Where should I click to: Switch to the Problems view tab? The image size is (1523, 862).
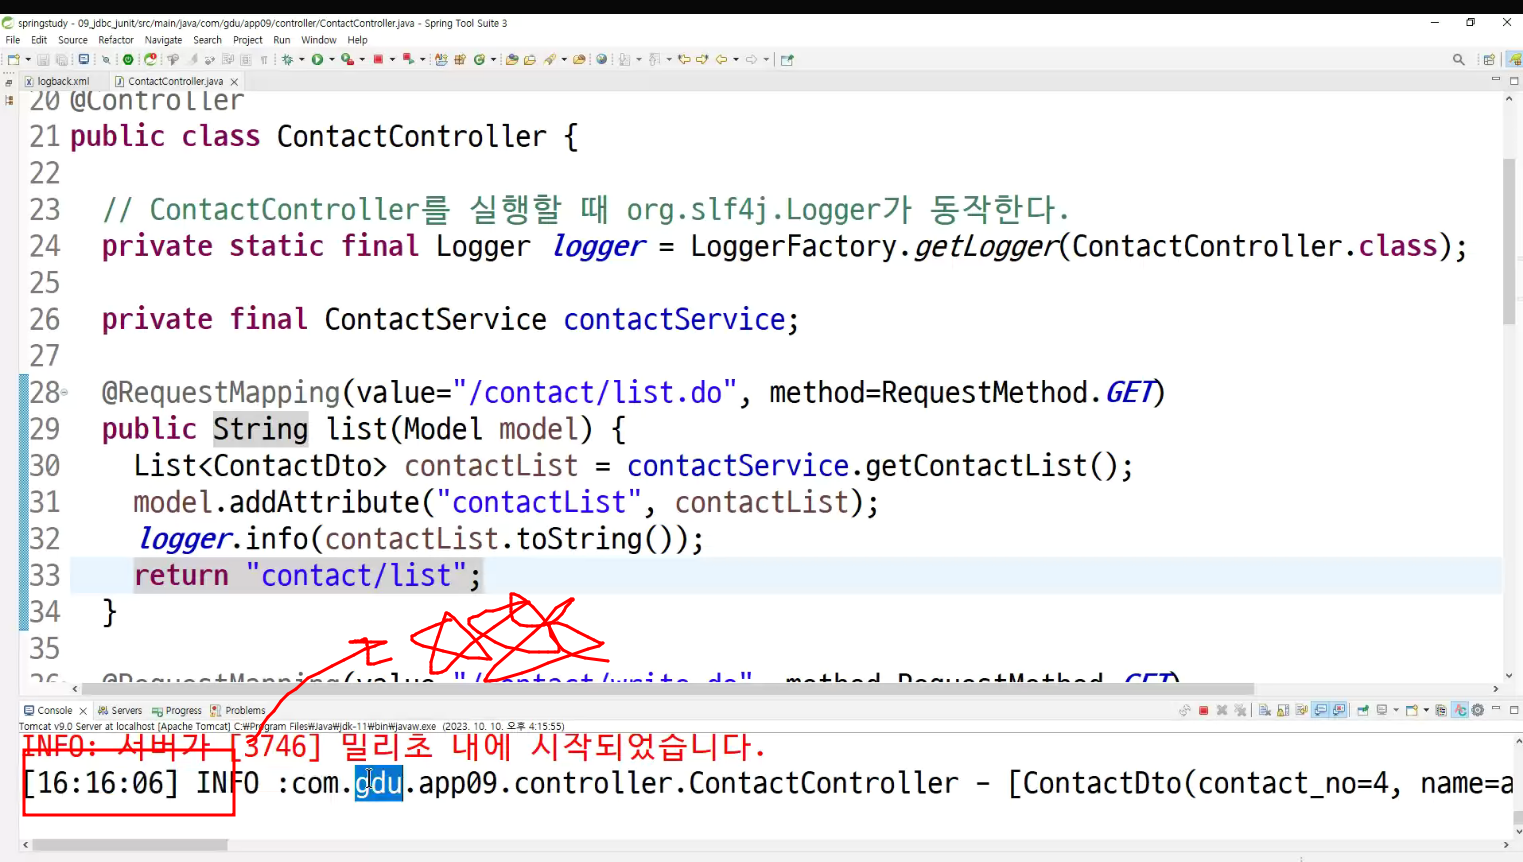click(x=238, y=710)
